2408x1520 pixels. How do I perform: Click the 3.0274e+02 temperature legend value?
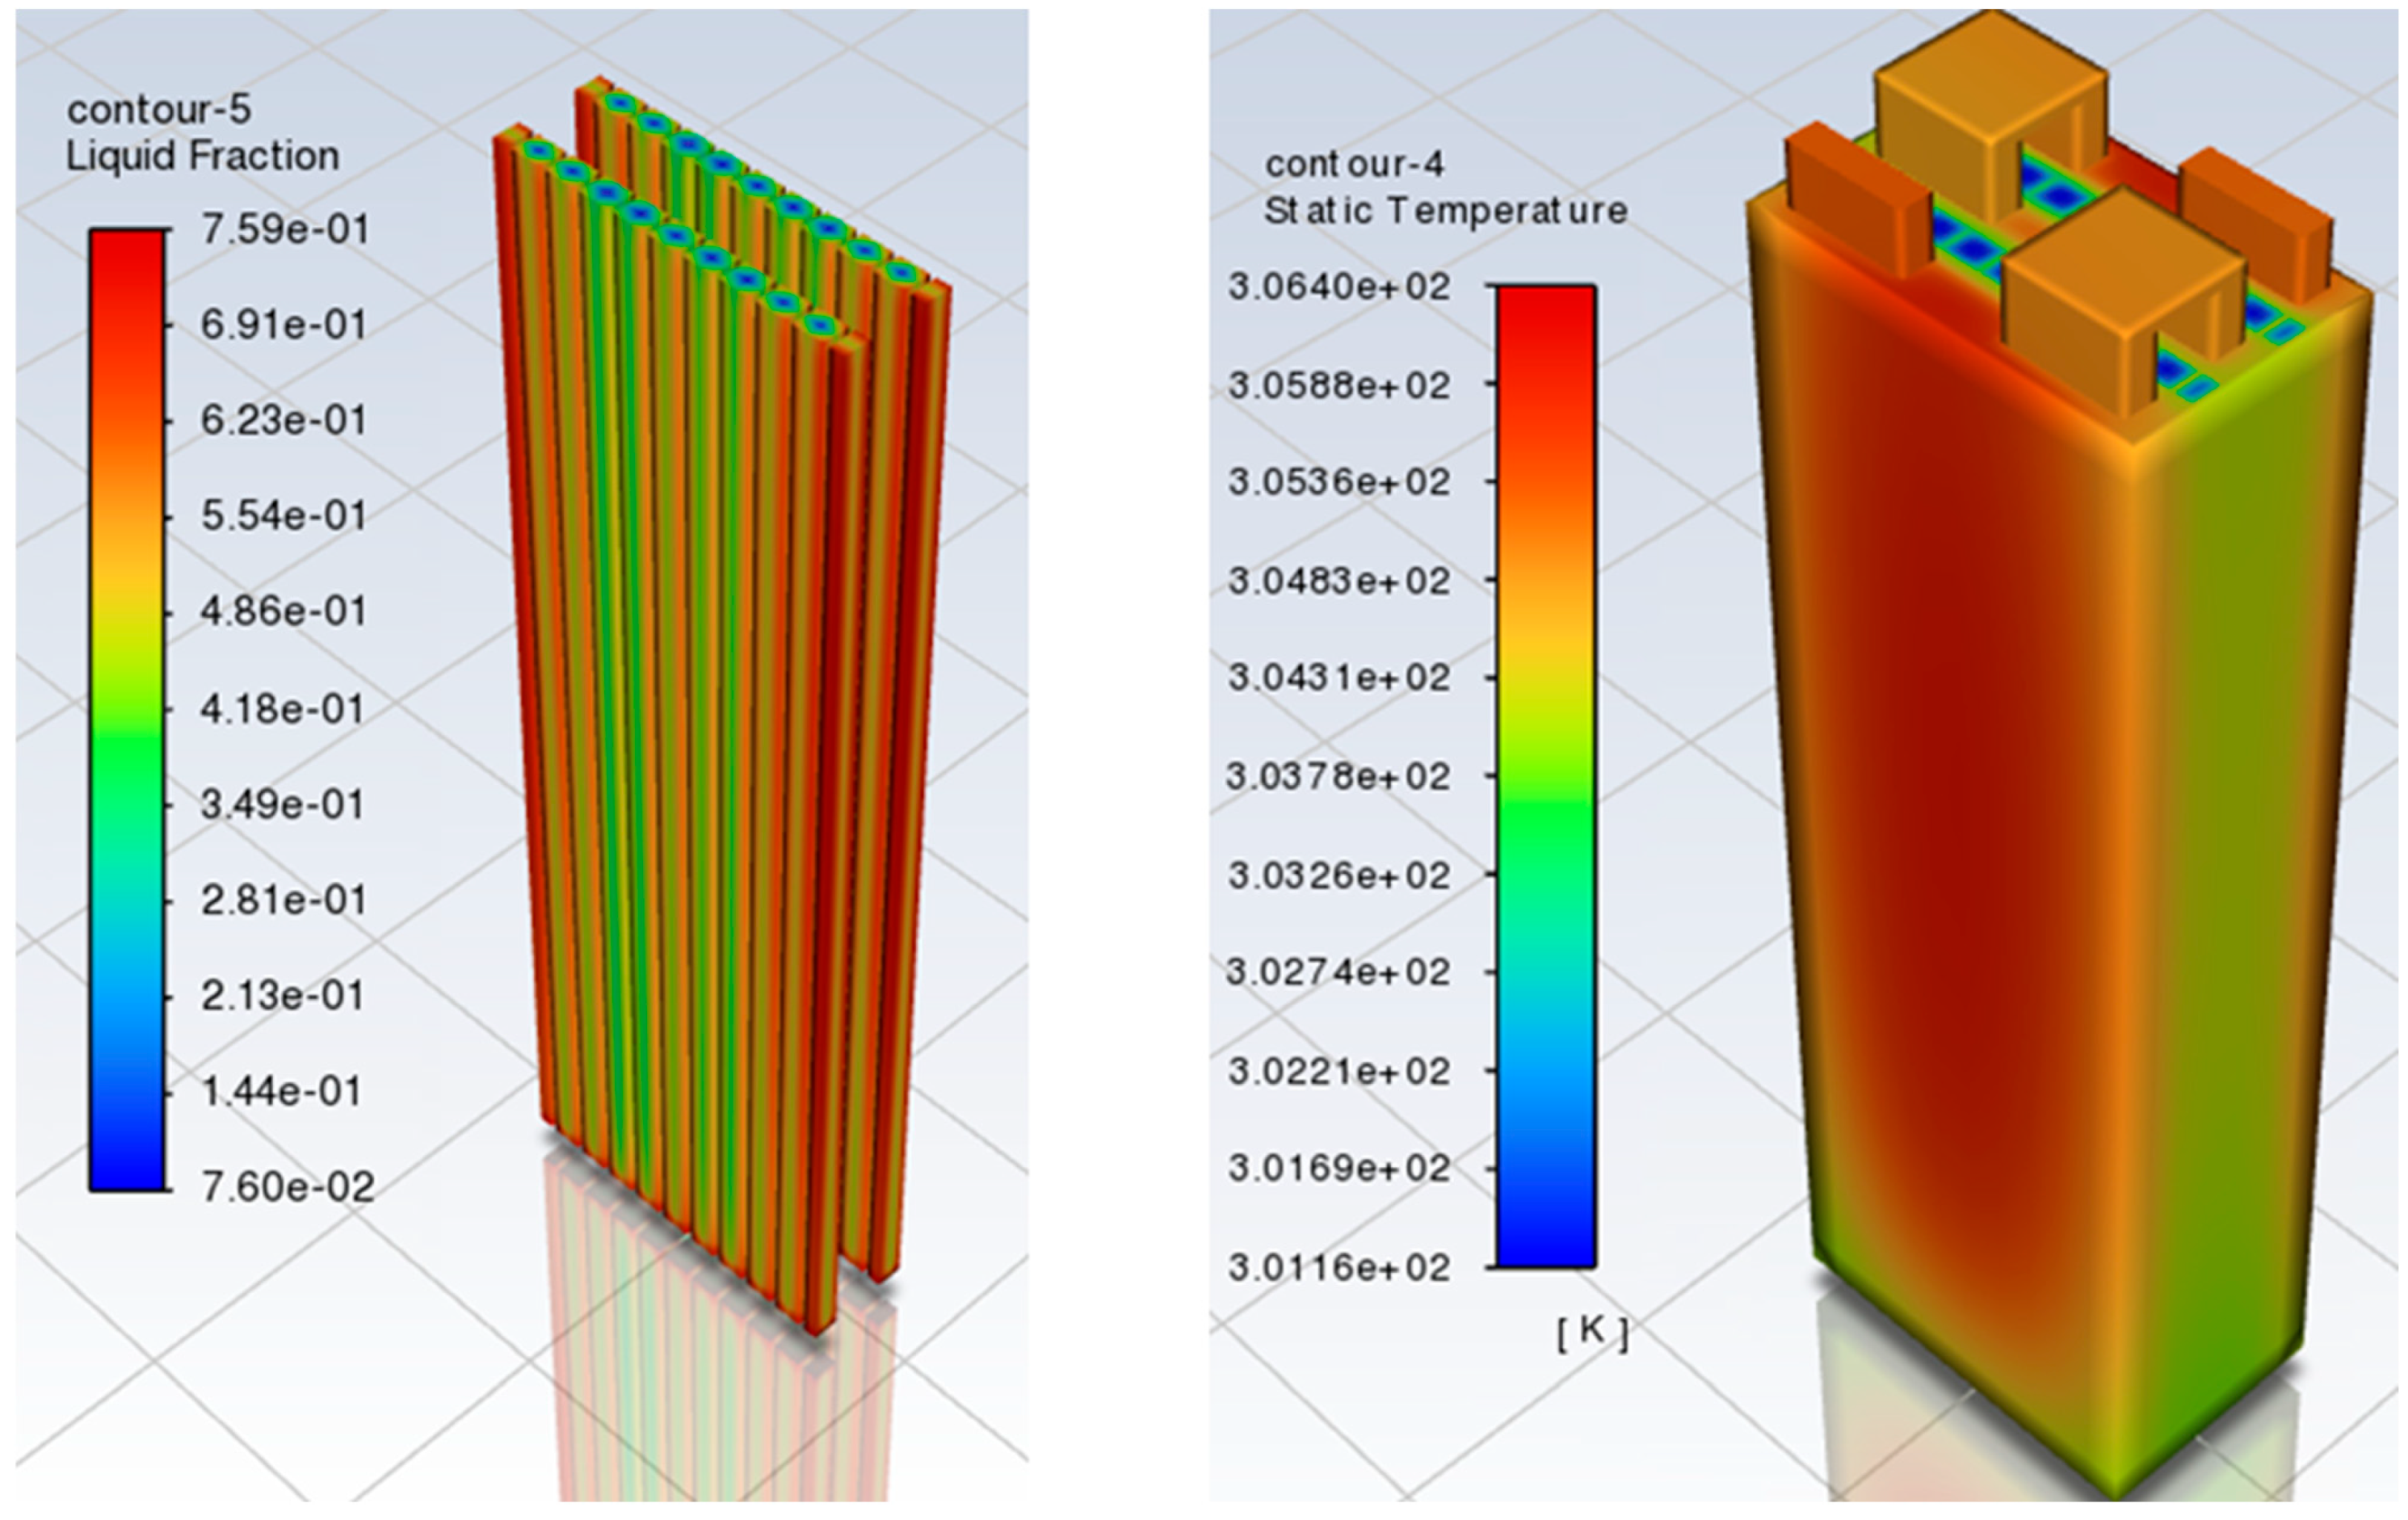coord(1338,972)
